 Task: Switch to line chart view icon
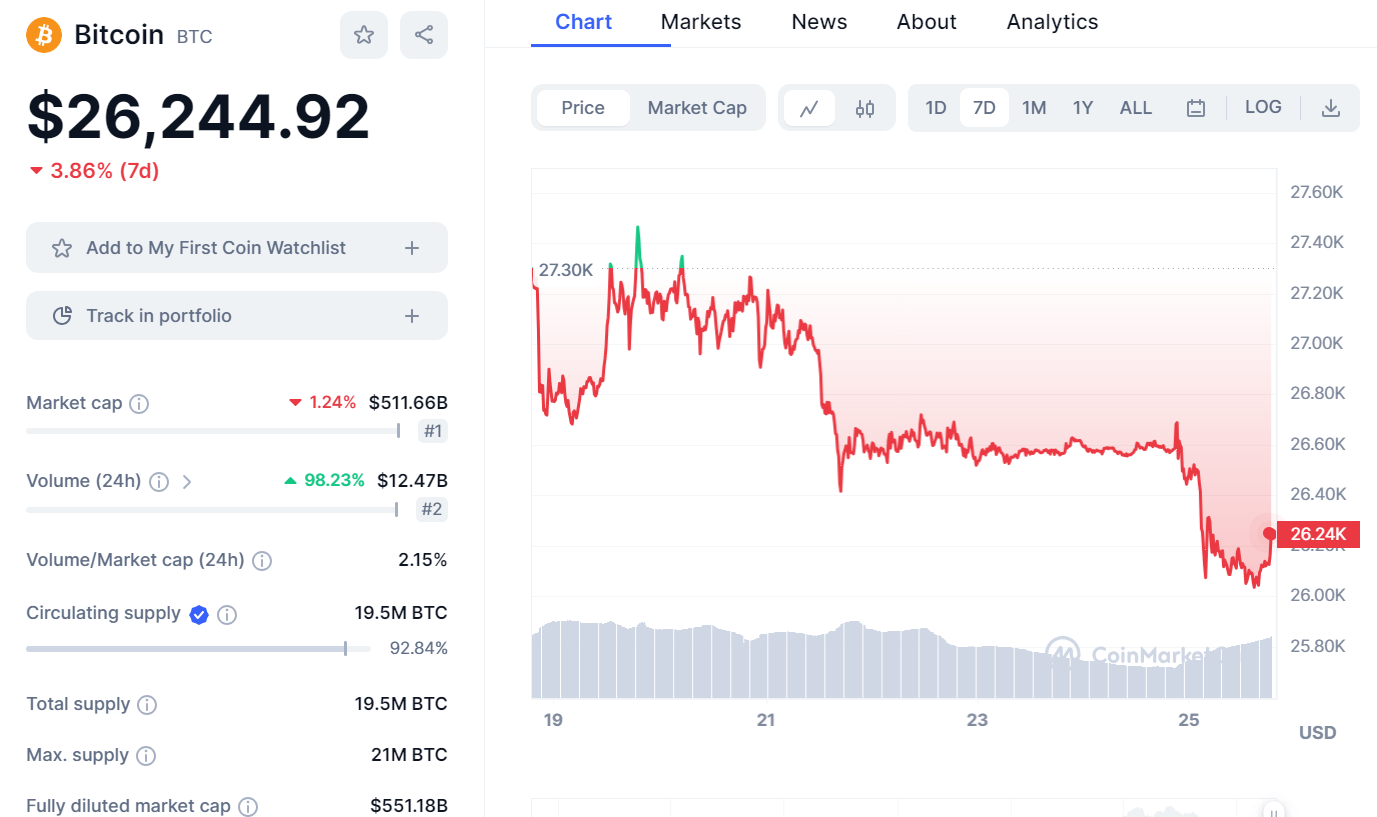(810, 108)
